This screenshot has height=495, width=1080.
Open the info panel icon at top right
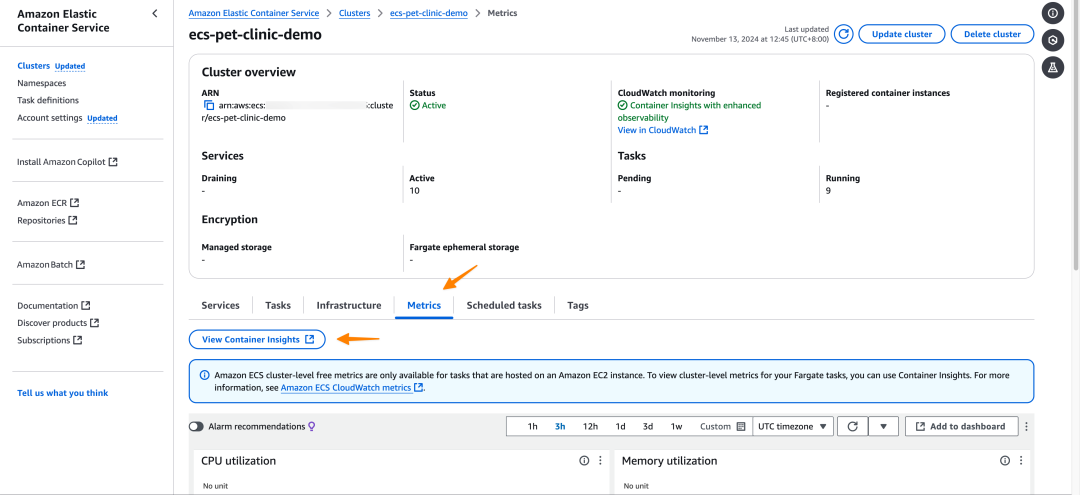coord(1052,14)
